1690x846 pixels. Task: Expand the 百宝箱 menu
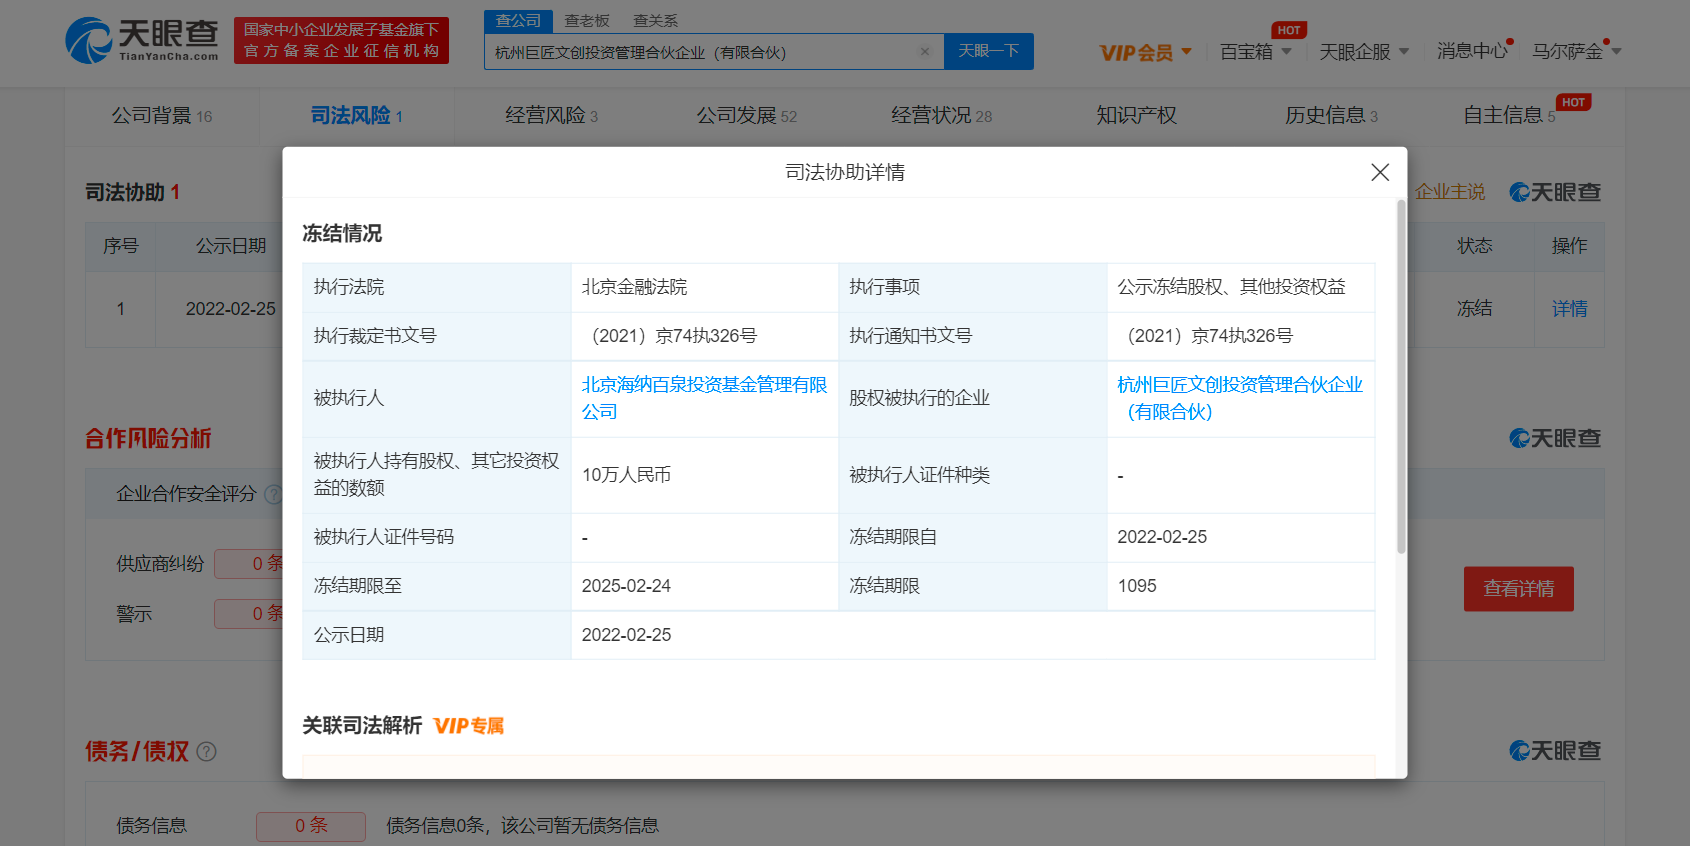coord(1255,52)
